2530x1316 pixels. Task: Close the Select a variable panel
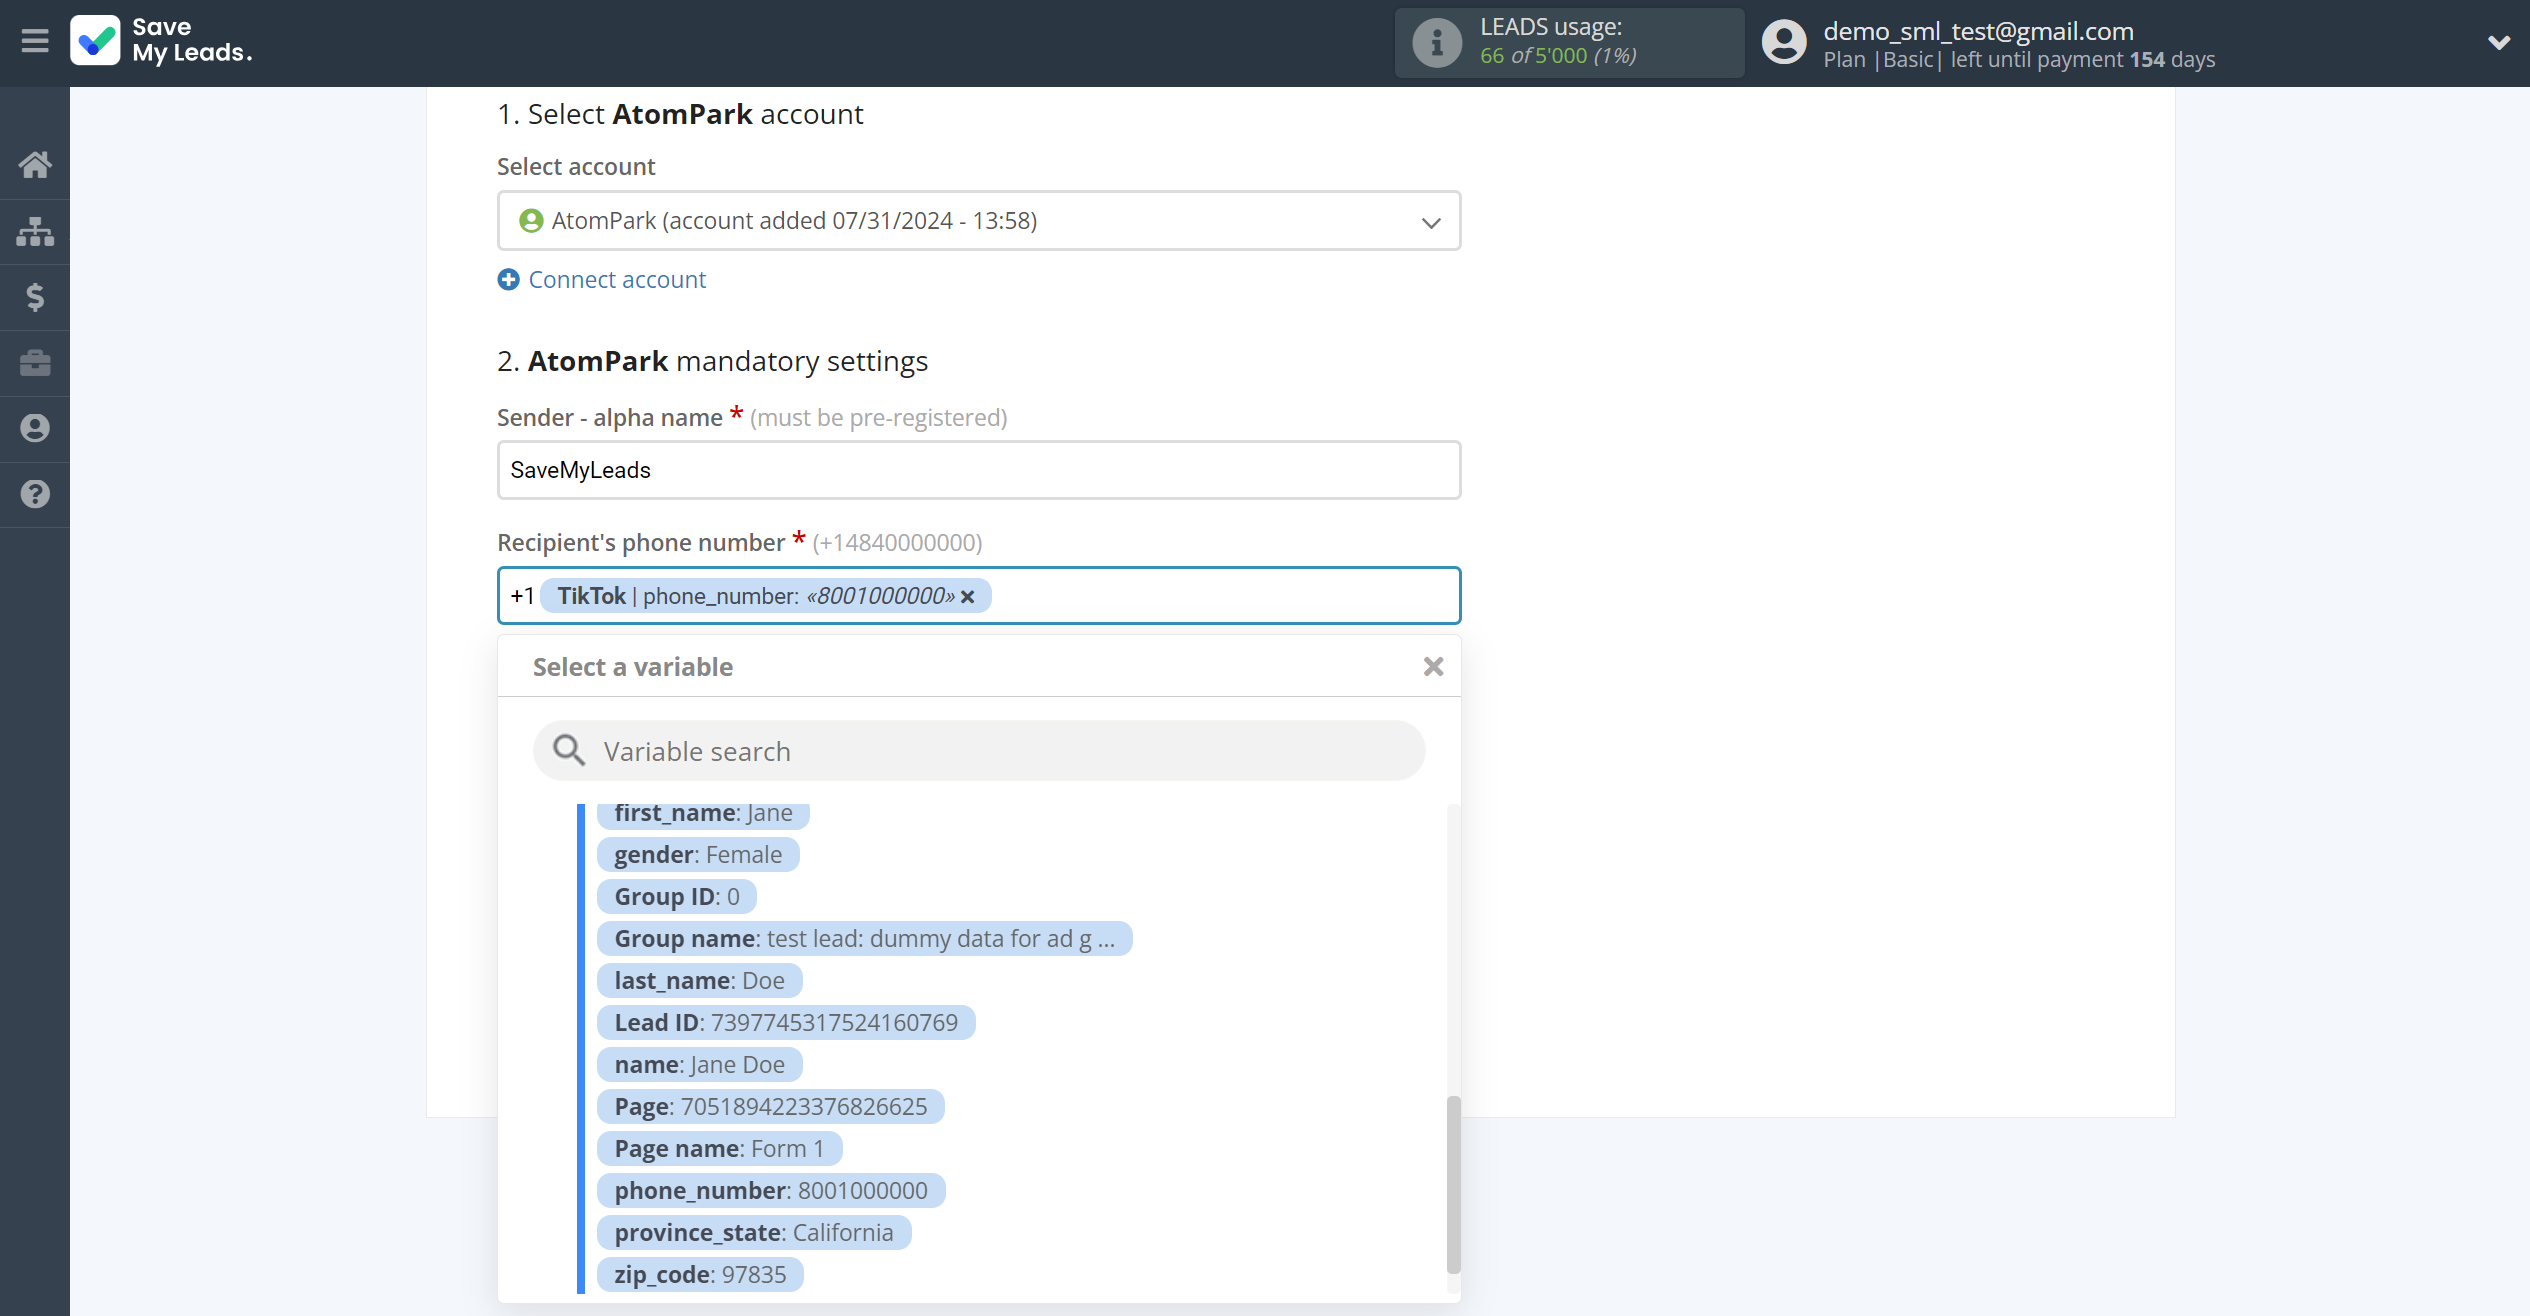(1433, 667)
